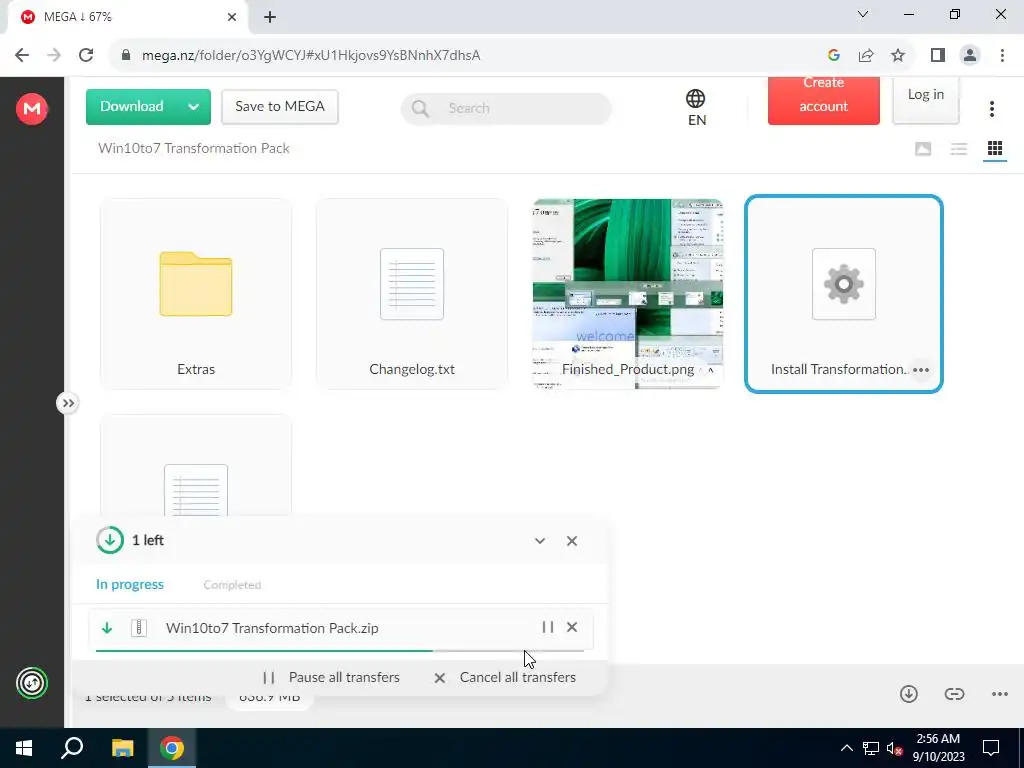
Task: Click Pause all transfers
Action: 331,677
